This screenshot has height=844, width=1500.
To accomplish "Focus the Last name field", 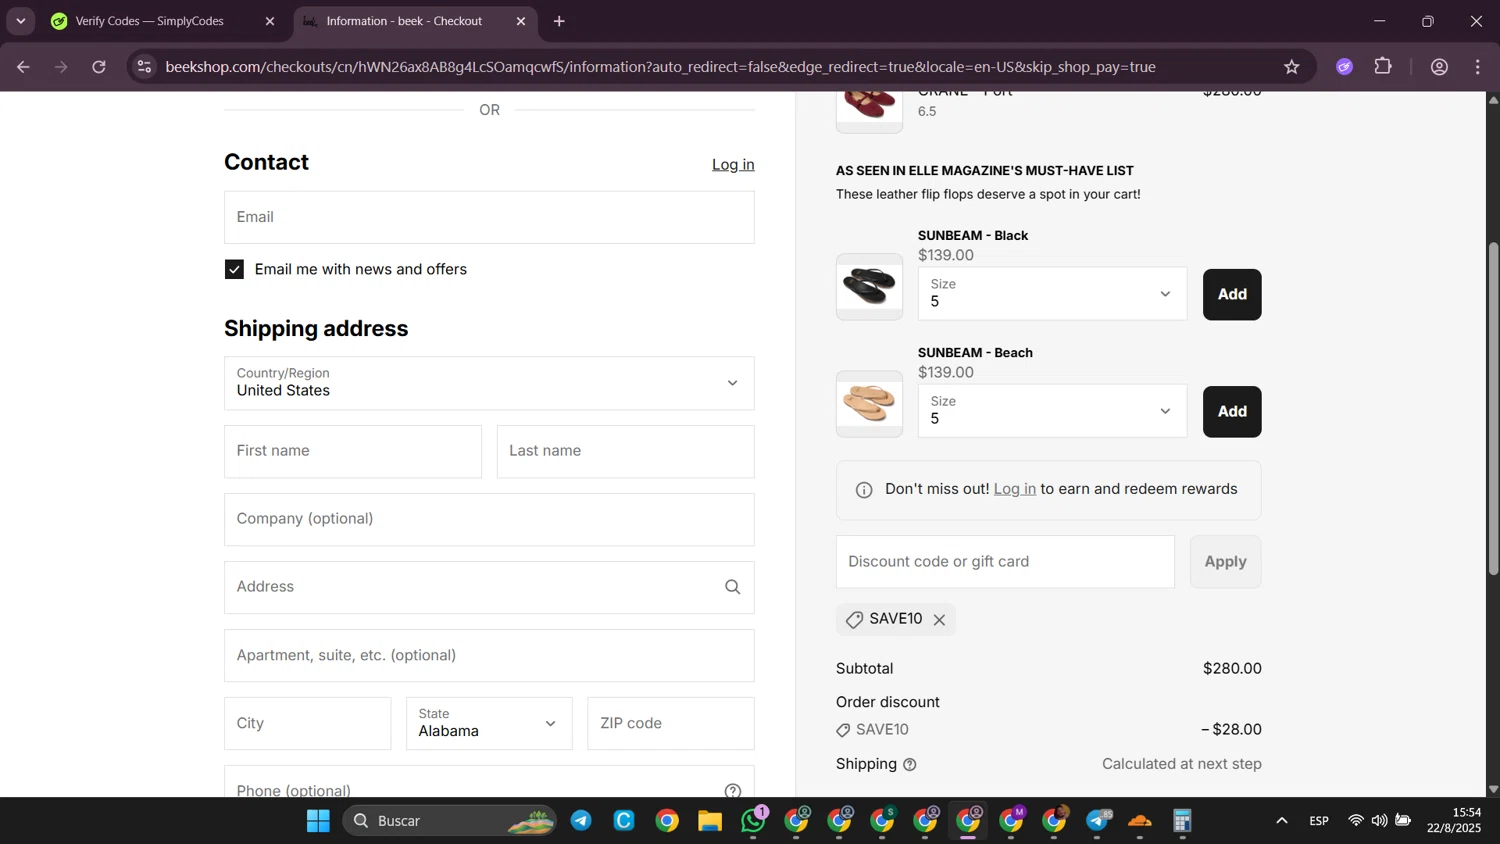I will (625, 451).
